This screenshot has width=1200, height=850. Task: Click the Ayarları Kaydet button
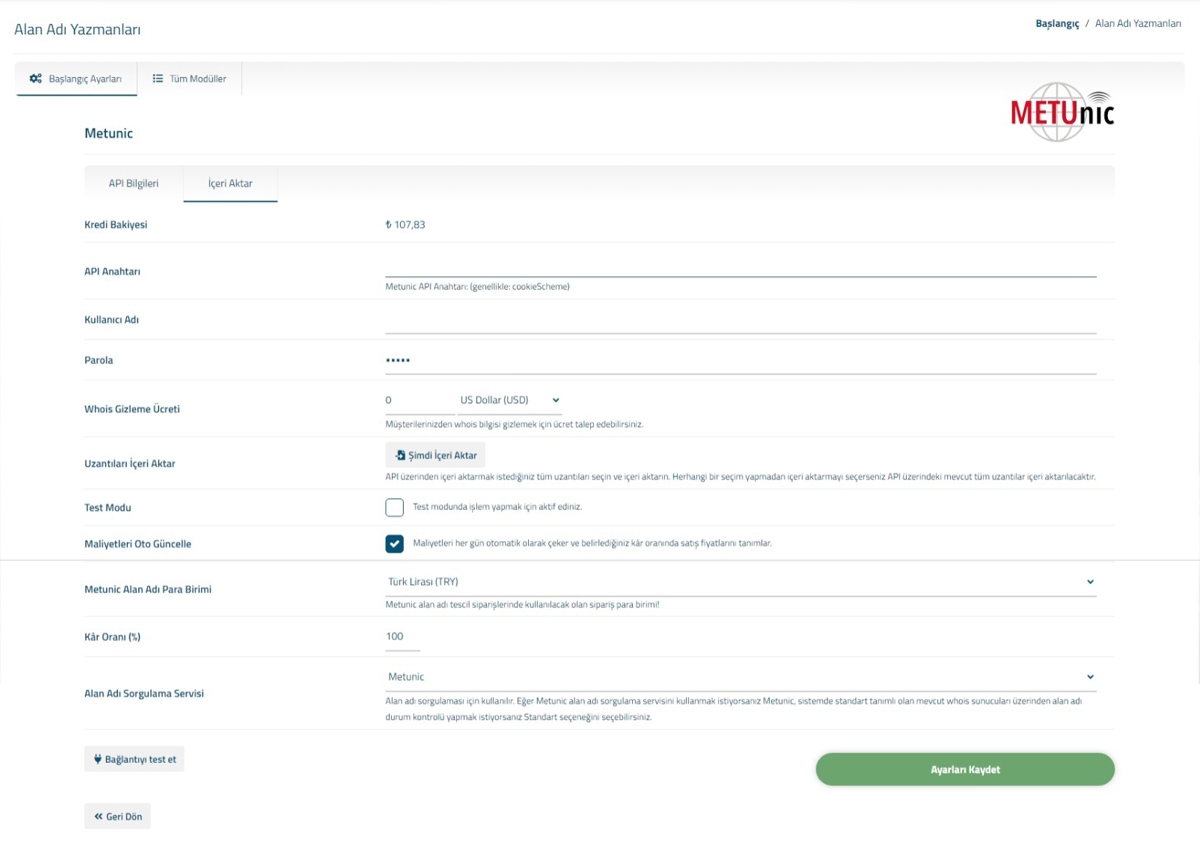965,770
